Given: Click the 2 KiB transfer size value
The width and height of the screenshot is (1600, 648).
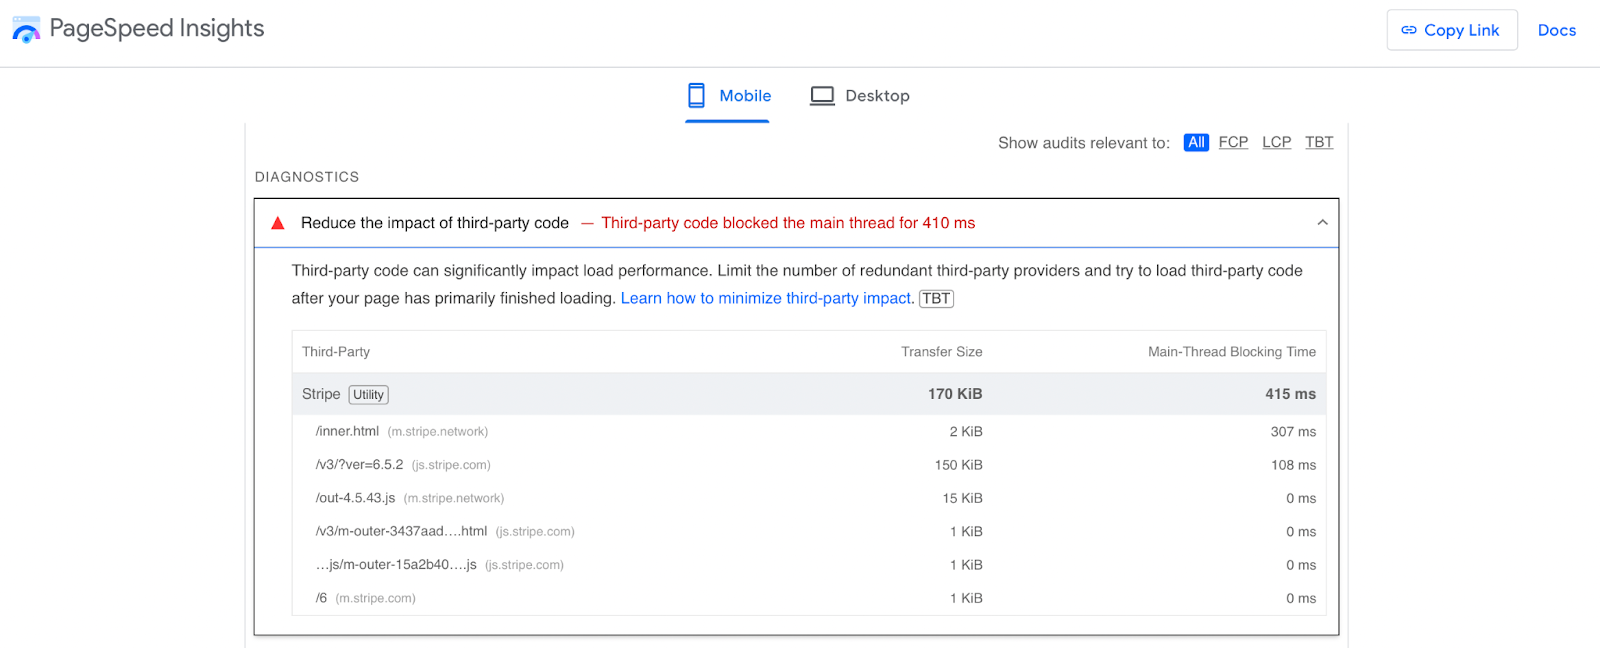Looking at the screenshot, I should tap(966, 431).
